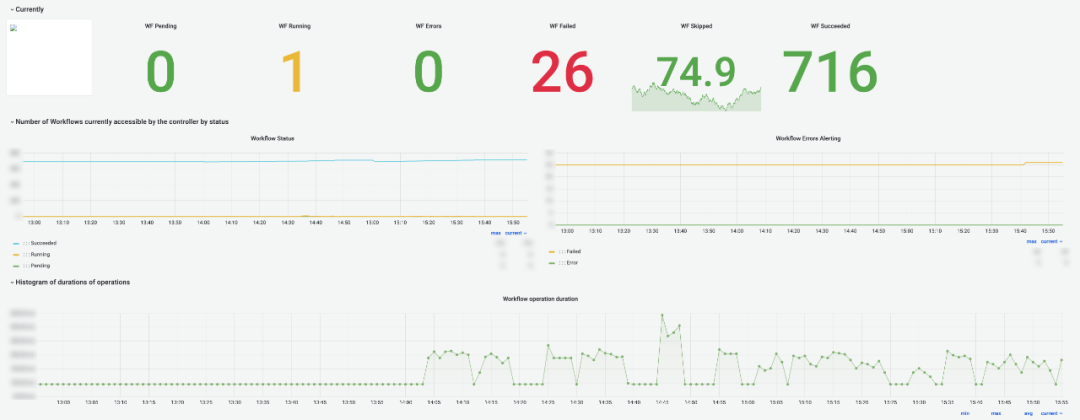This screenshot has width=1080, height=420.
Task: Click the WF Running value 1
Action: coord(293,72)
